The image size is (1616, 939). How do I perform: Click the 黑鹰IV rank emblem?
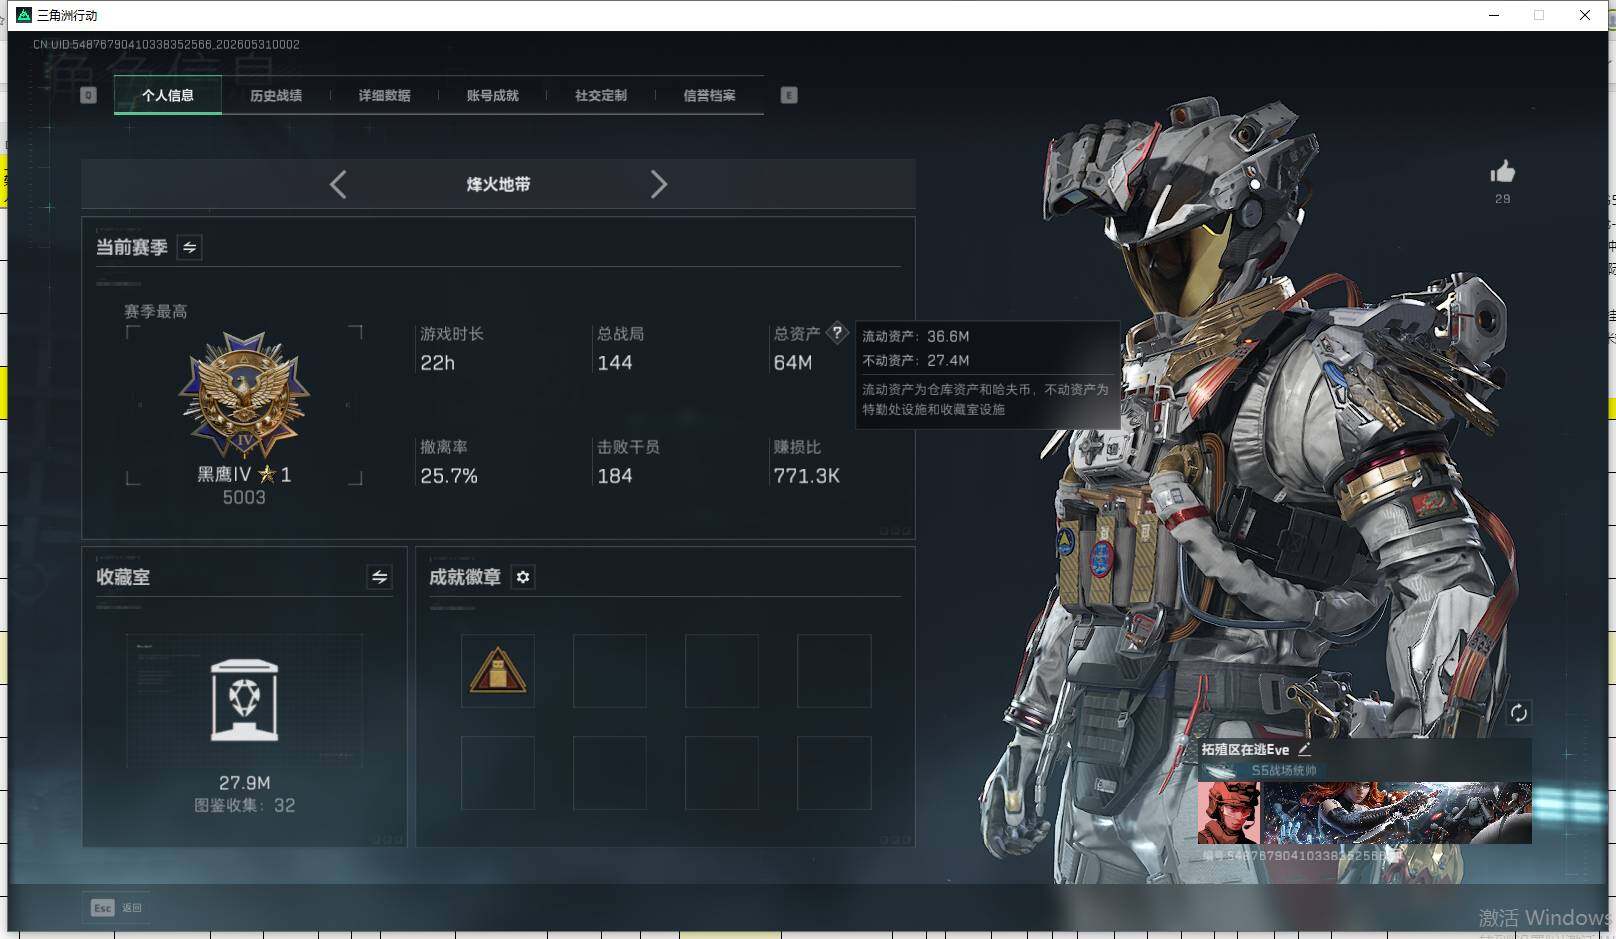pos(244,396)
